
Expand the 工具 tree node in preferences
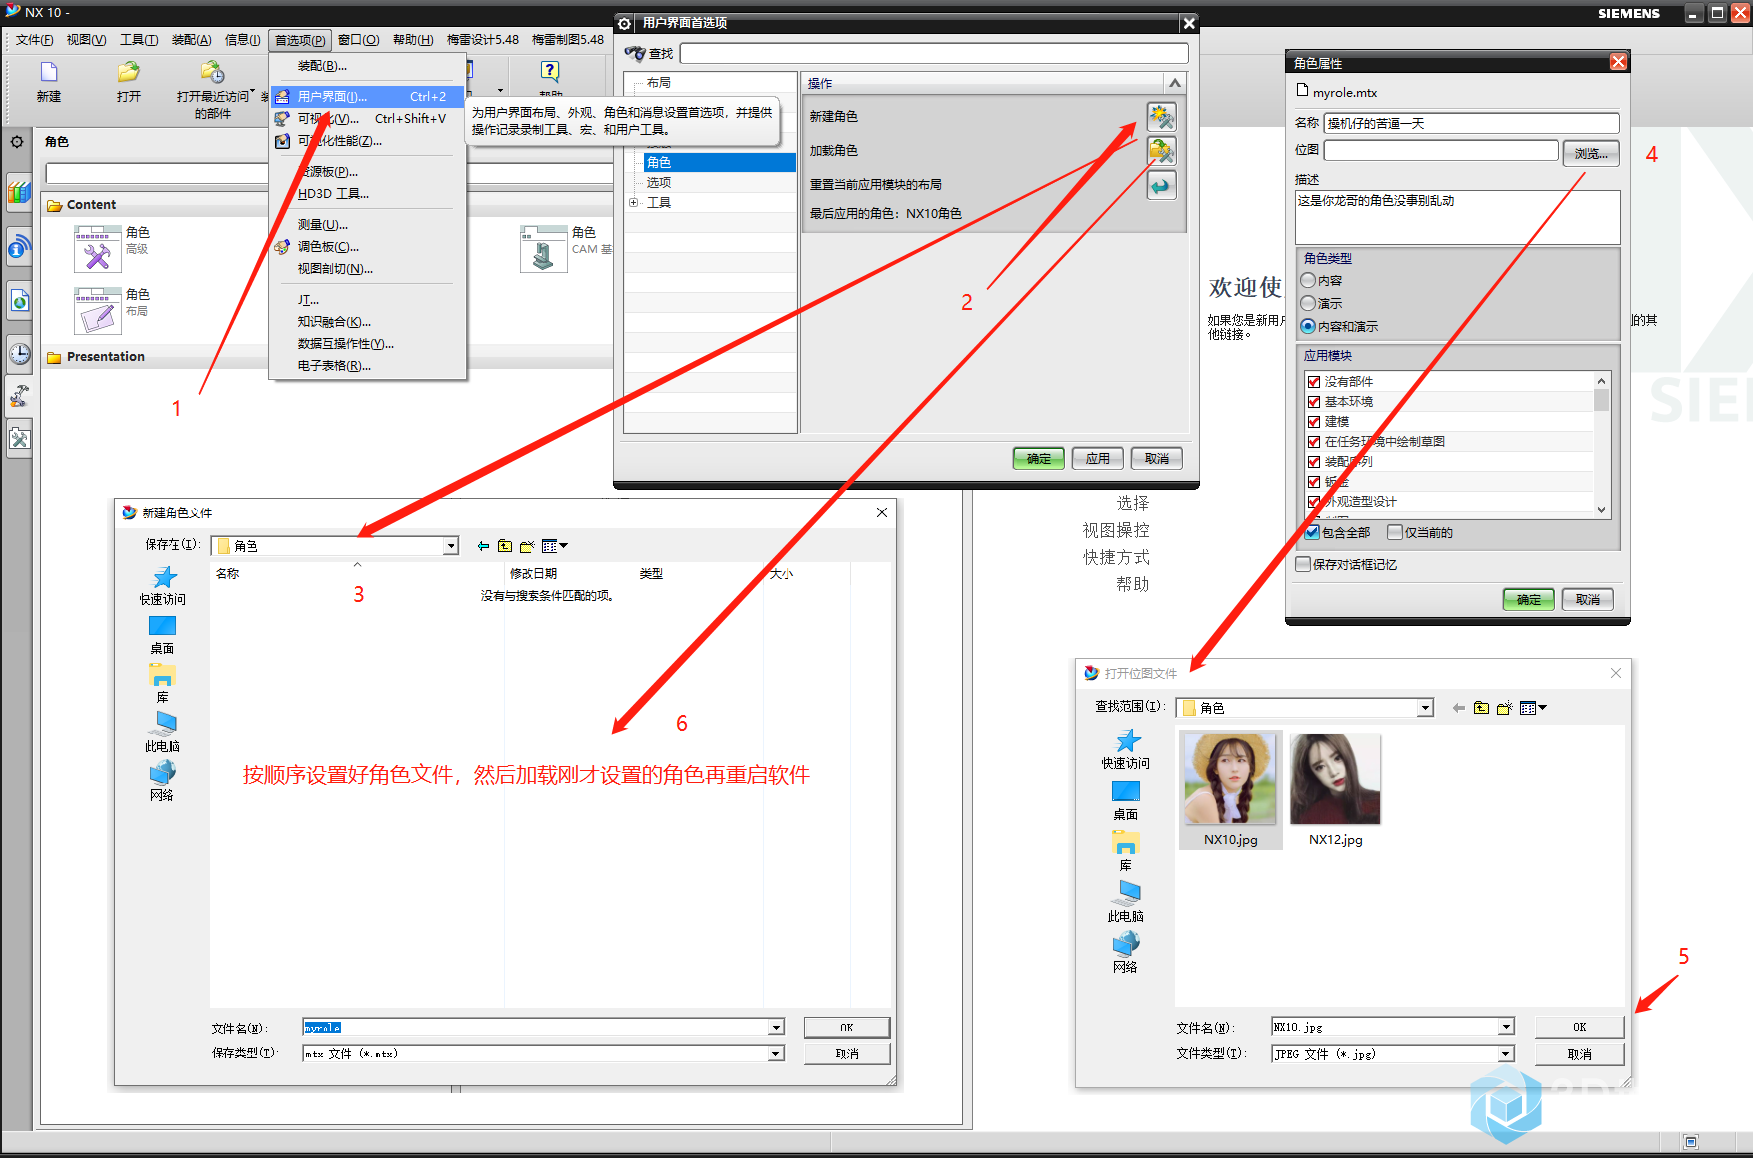click(633, 202)
